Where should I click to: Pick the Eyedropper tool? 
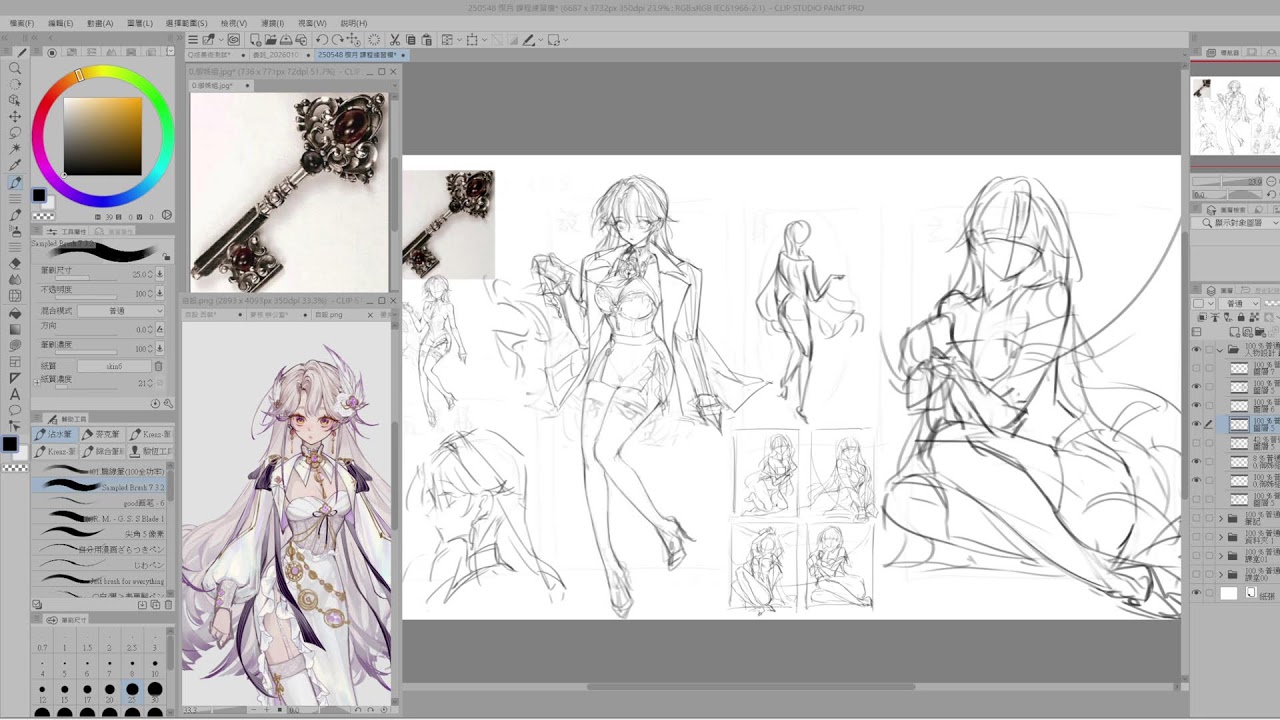point(15,165)
